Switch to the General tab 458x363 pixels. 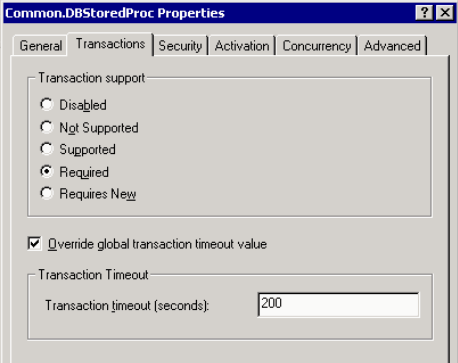point(41,46)
